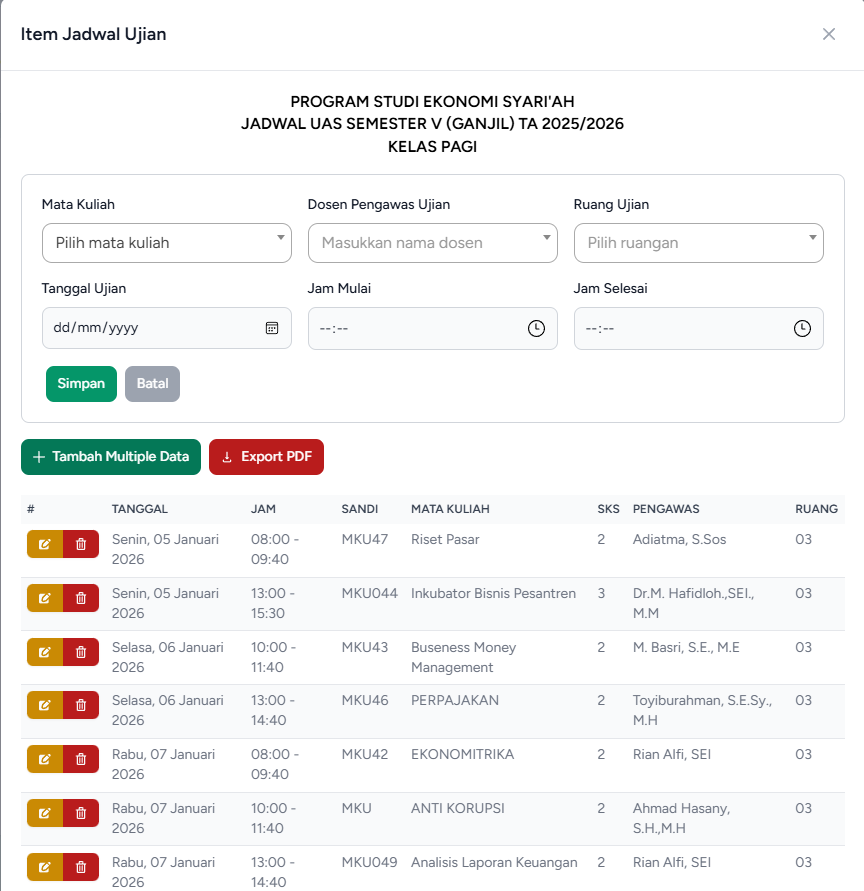Viewport: 864px width, 891px height.
Task: Click the Analisis Laporan Keuangan course name
Action: [494, 862]
